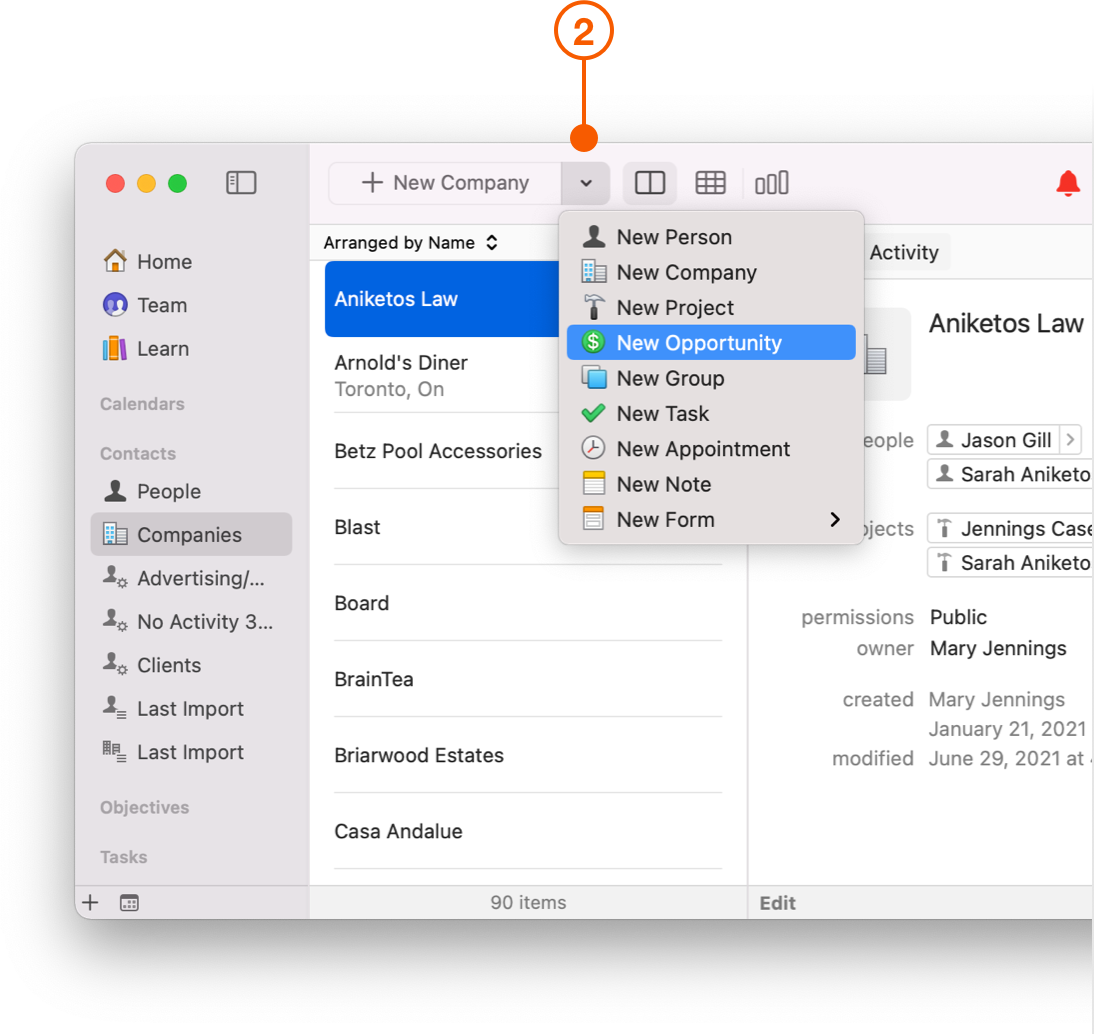
Task: Click the owner Mary Jennings
Action: pos(998,649)
